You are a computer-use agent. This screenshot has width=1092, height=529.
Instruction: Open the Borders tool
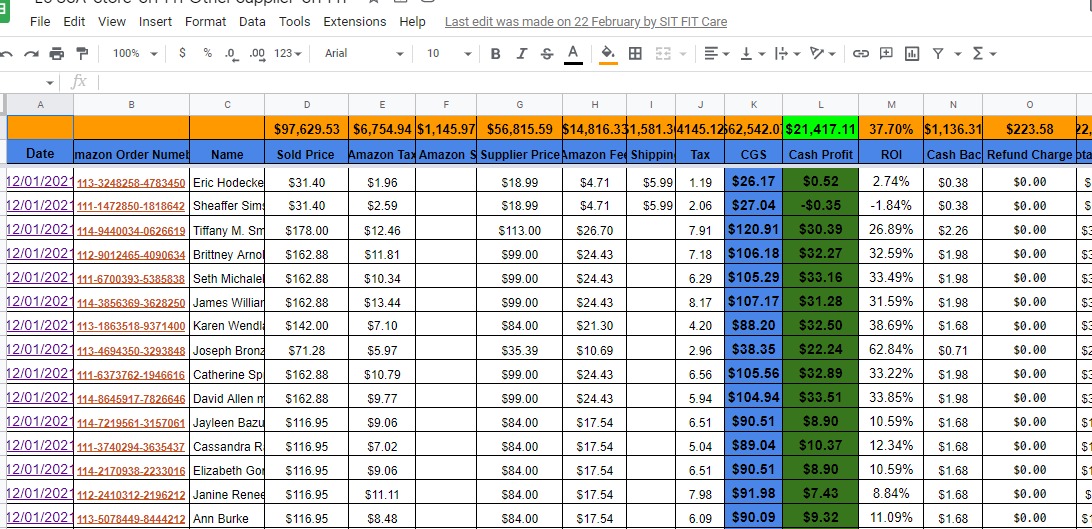[635, 53]
